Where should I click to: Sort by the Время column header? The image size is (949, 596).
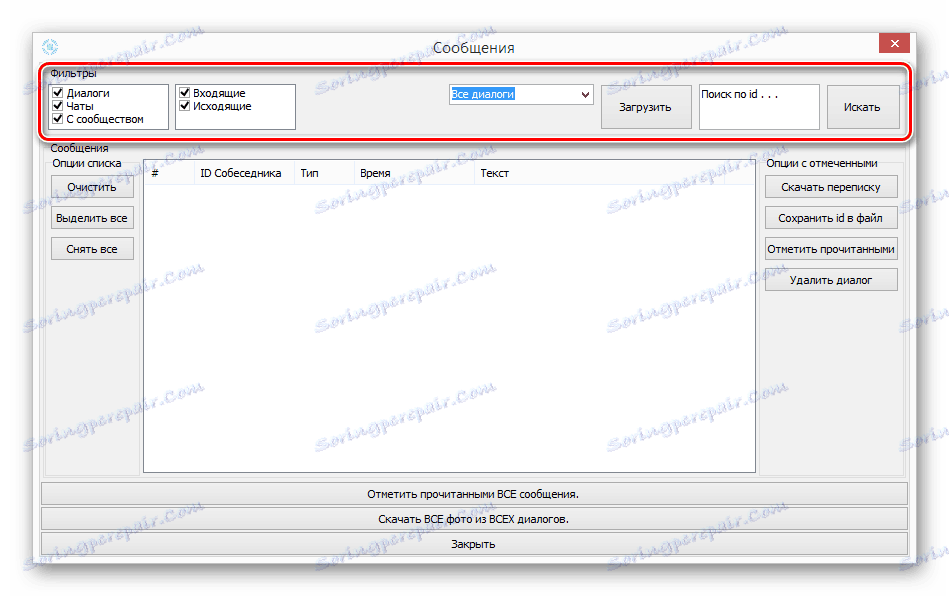click(414, 173)
